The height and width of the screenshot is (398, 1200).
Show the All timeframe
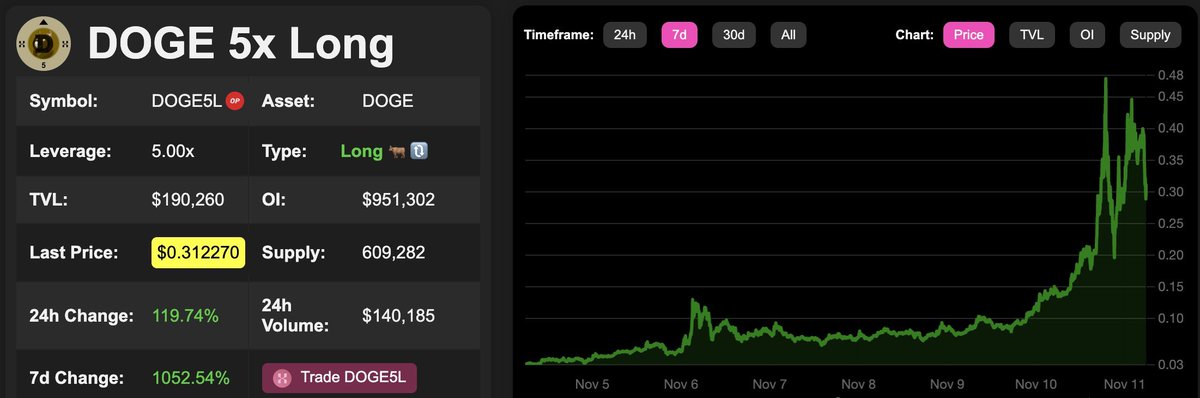point(788,35)
